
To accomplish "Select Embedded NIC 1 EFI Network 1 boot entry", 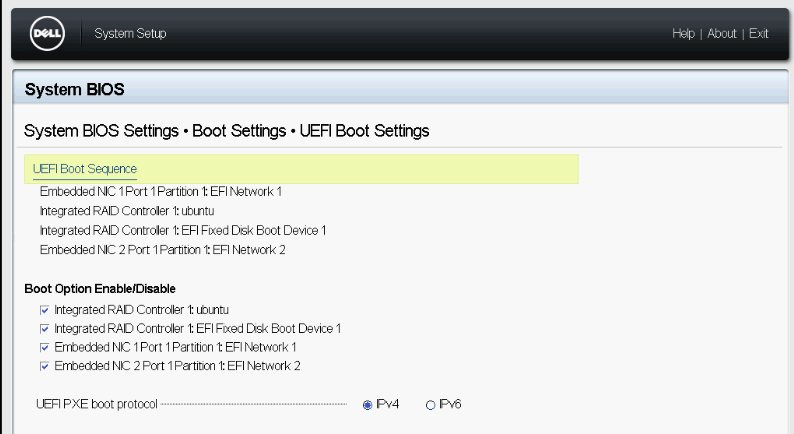I will tap(160, 191).
